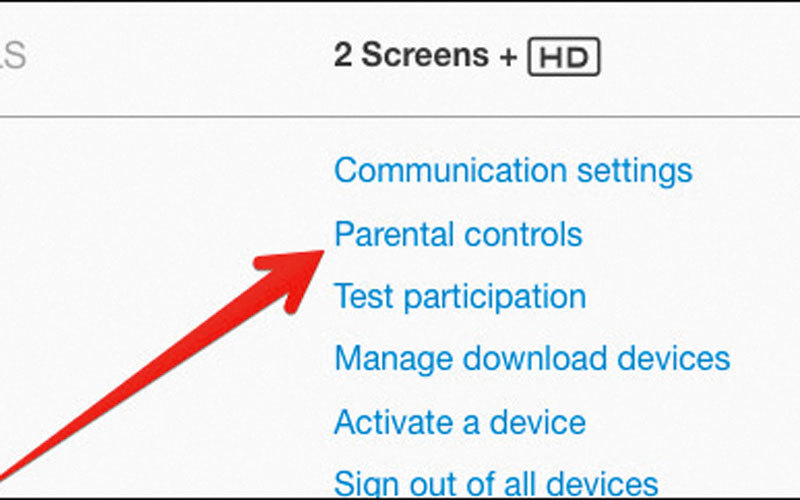Click the Parental controls link
Image resolution: width=800 pixels, height=500 pixels.
[458, 235]
